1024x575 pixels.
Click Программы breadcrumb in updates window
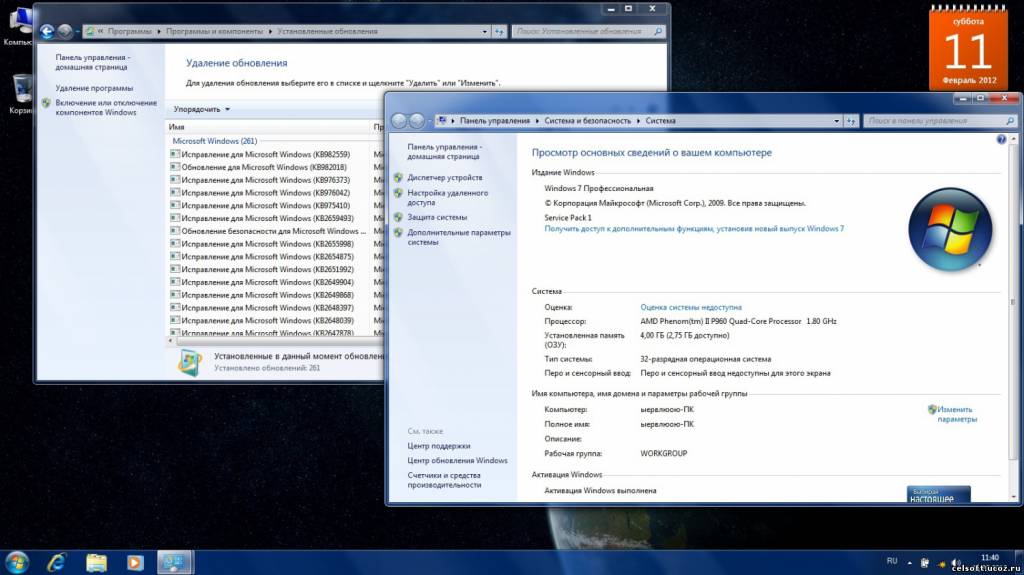129,31
